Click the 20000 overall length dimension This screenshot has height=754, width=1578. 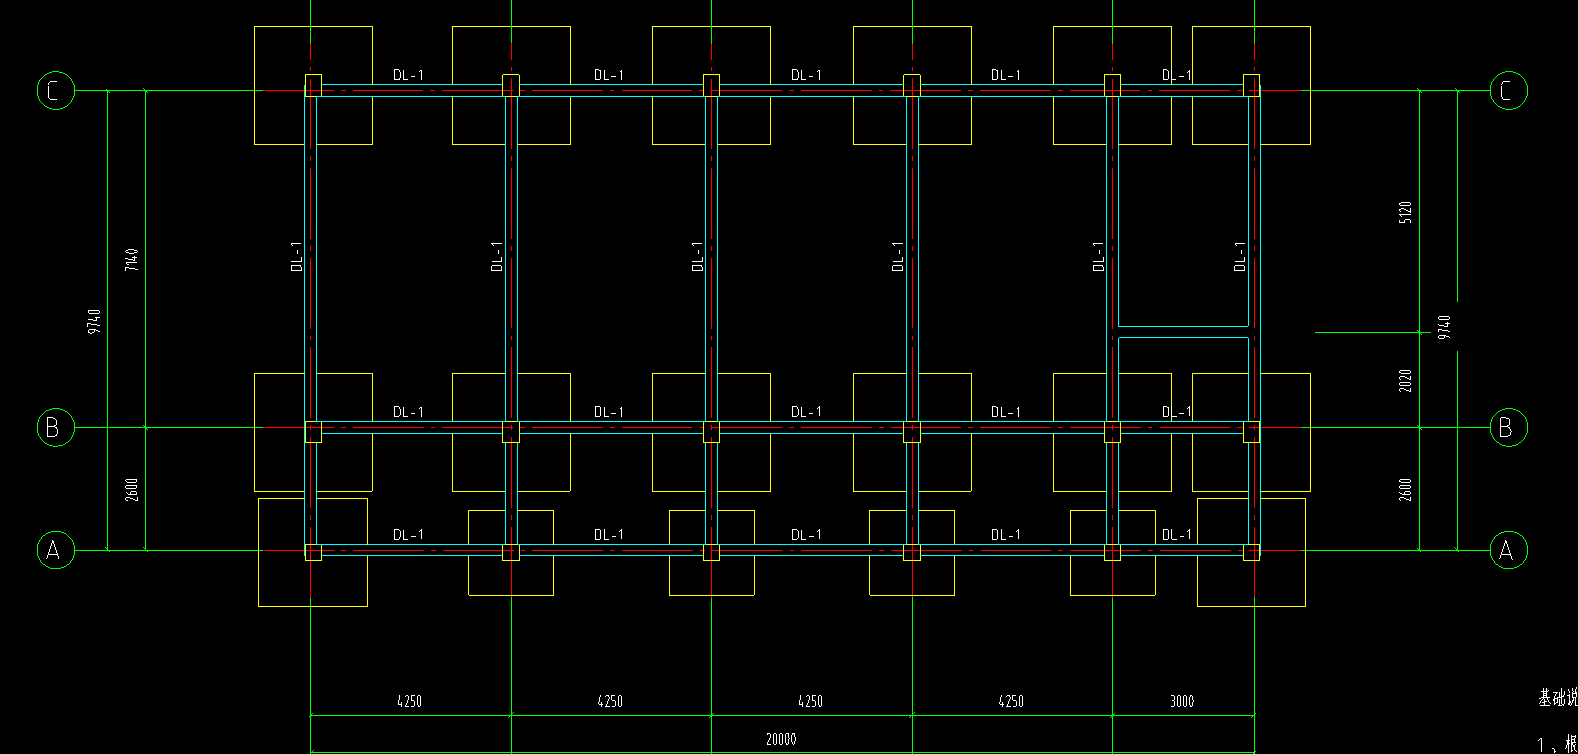[781, 739]
